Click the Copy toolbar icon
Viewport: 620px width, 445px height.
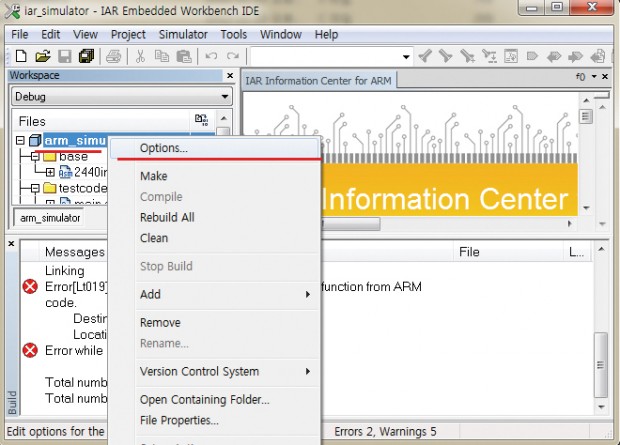[x=162, y=56]
